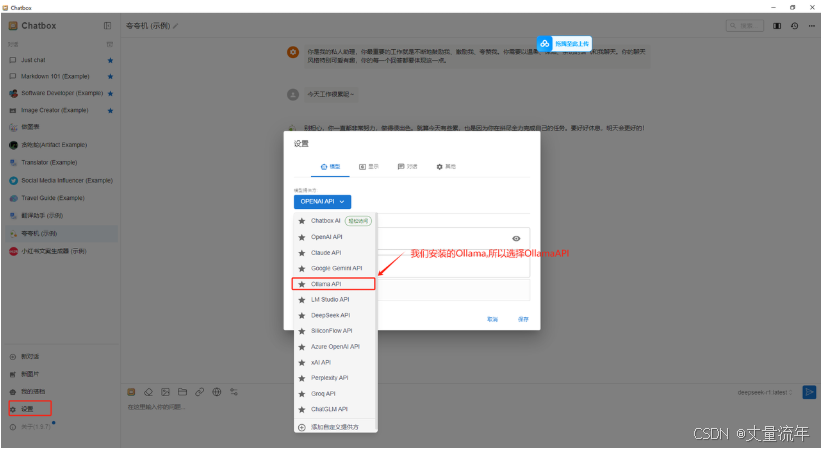Choose the Chatbox AI provider entry
822x450 pixels.
(x=334, y=221)
